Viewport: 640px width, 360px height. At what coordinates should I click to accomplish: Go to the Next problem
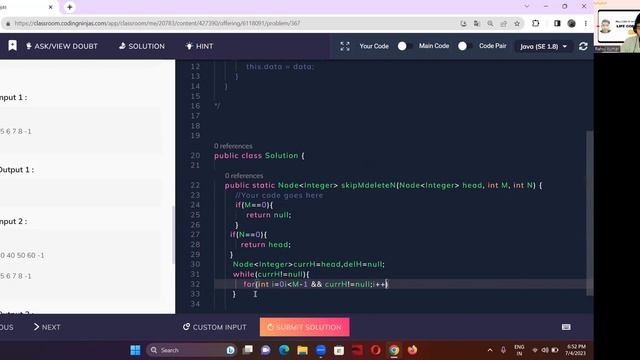click(47, 327)
